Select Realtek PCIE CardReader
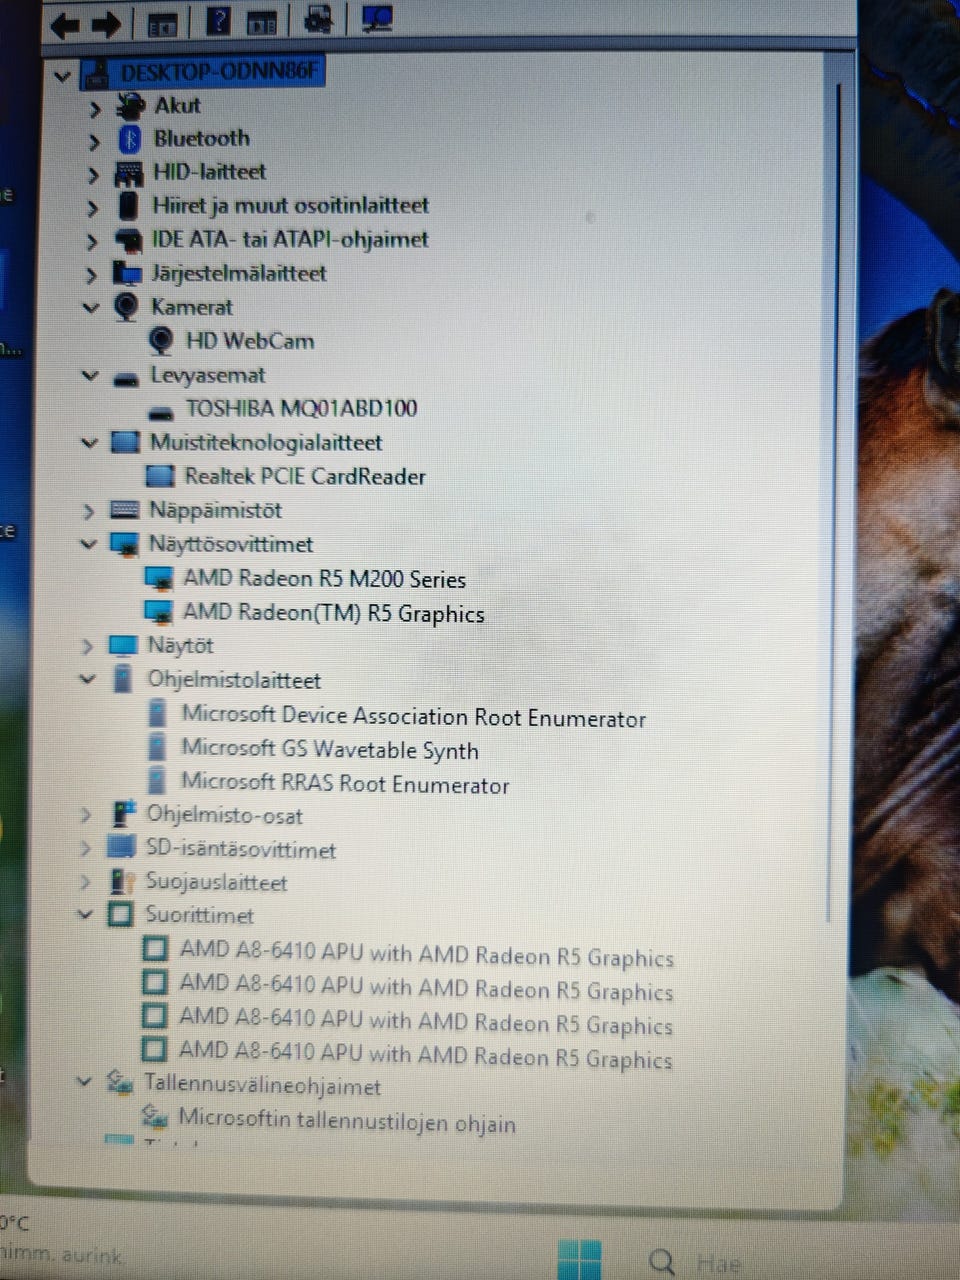This screenshot has width=960, height=1280. (305, 476)
